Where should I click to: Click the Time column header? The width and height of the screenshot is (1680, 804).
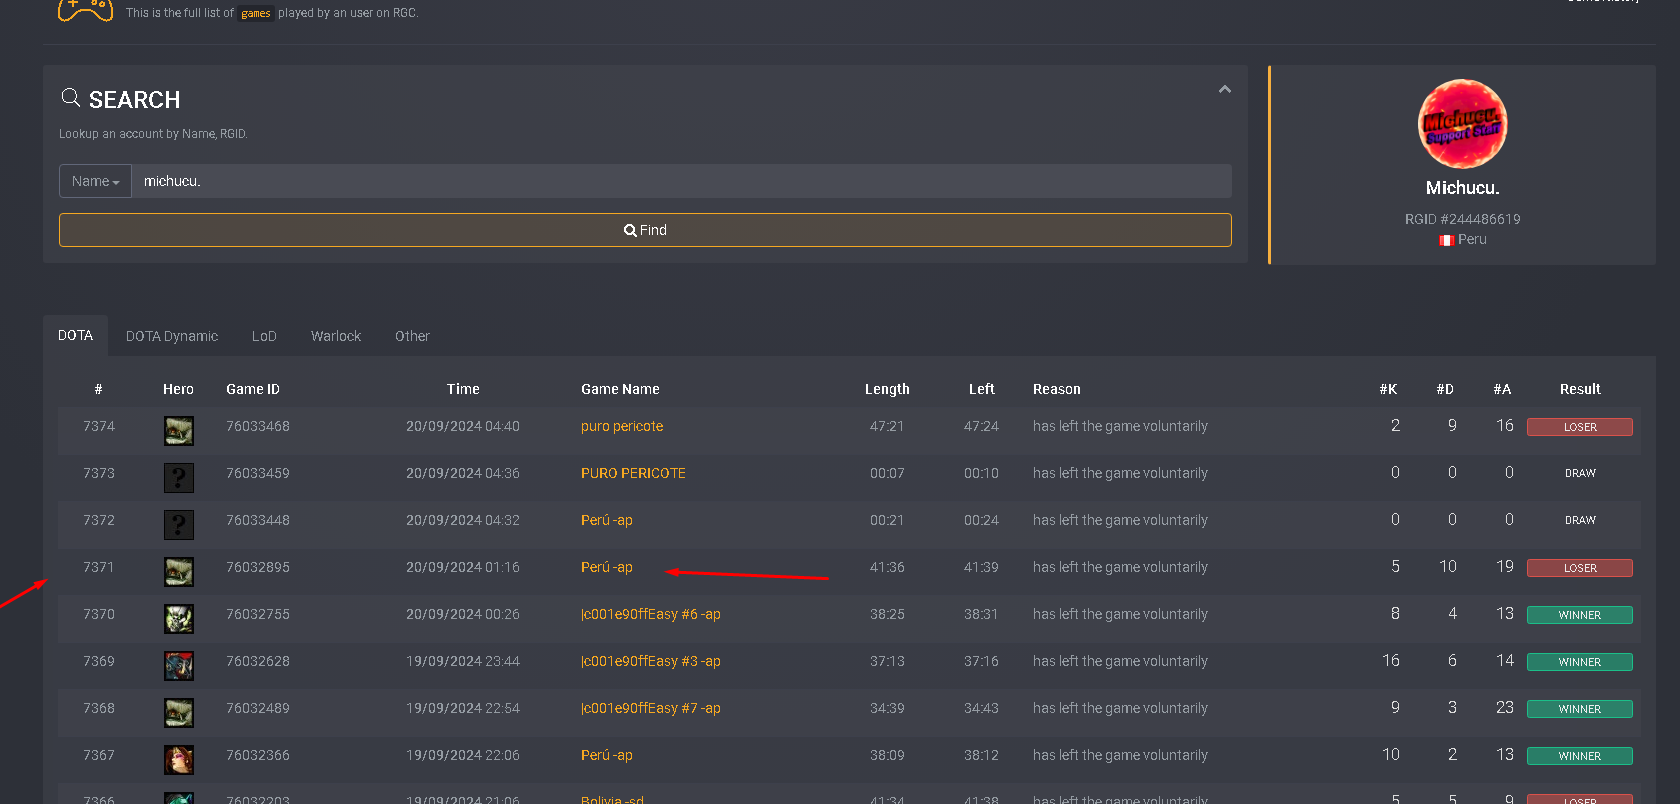click(x=463, y=389)
